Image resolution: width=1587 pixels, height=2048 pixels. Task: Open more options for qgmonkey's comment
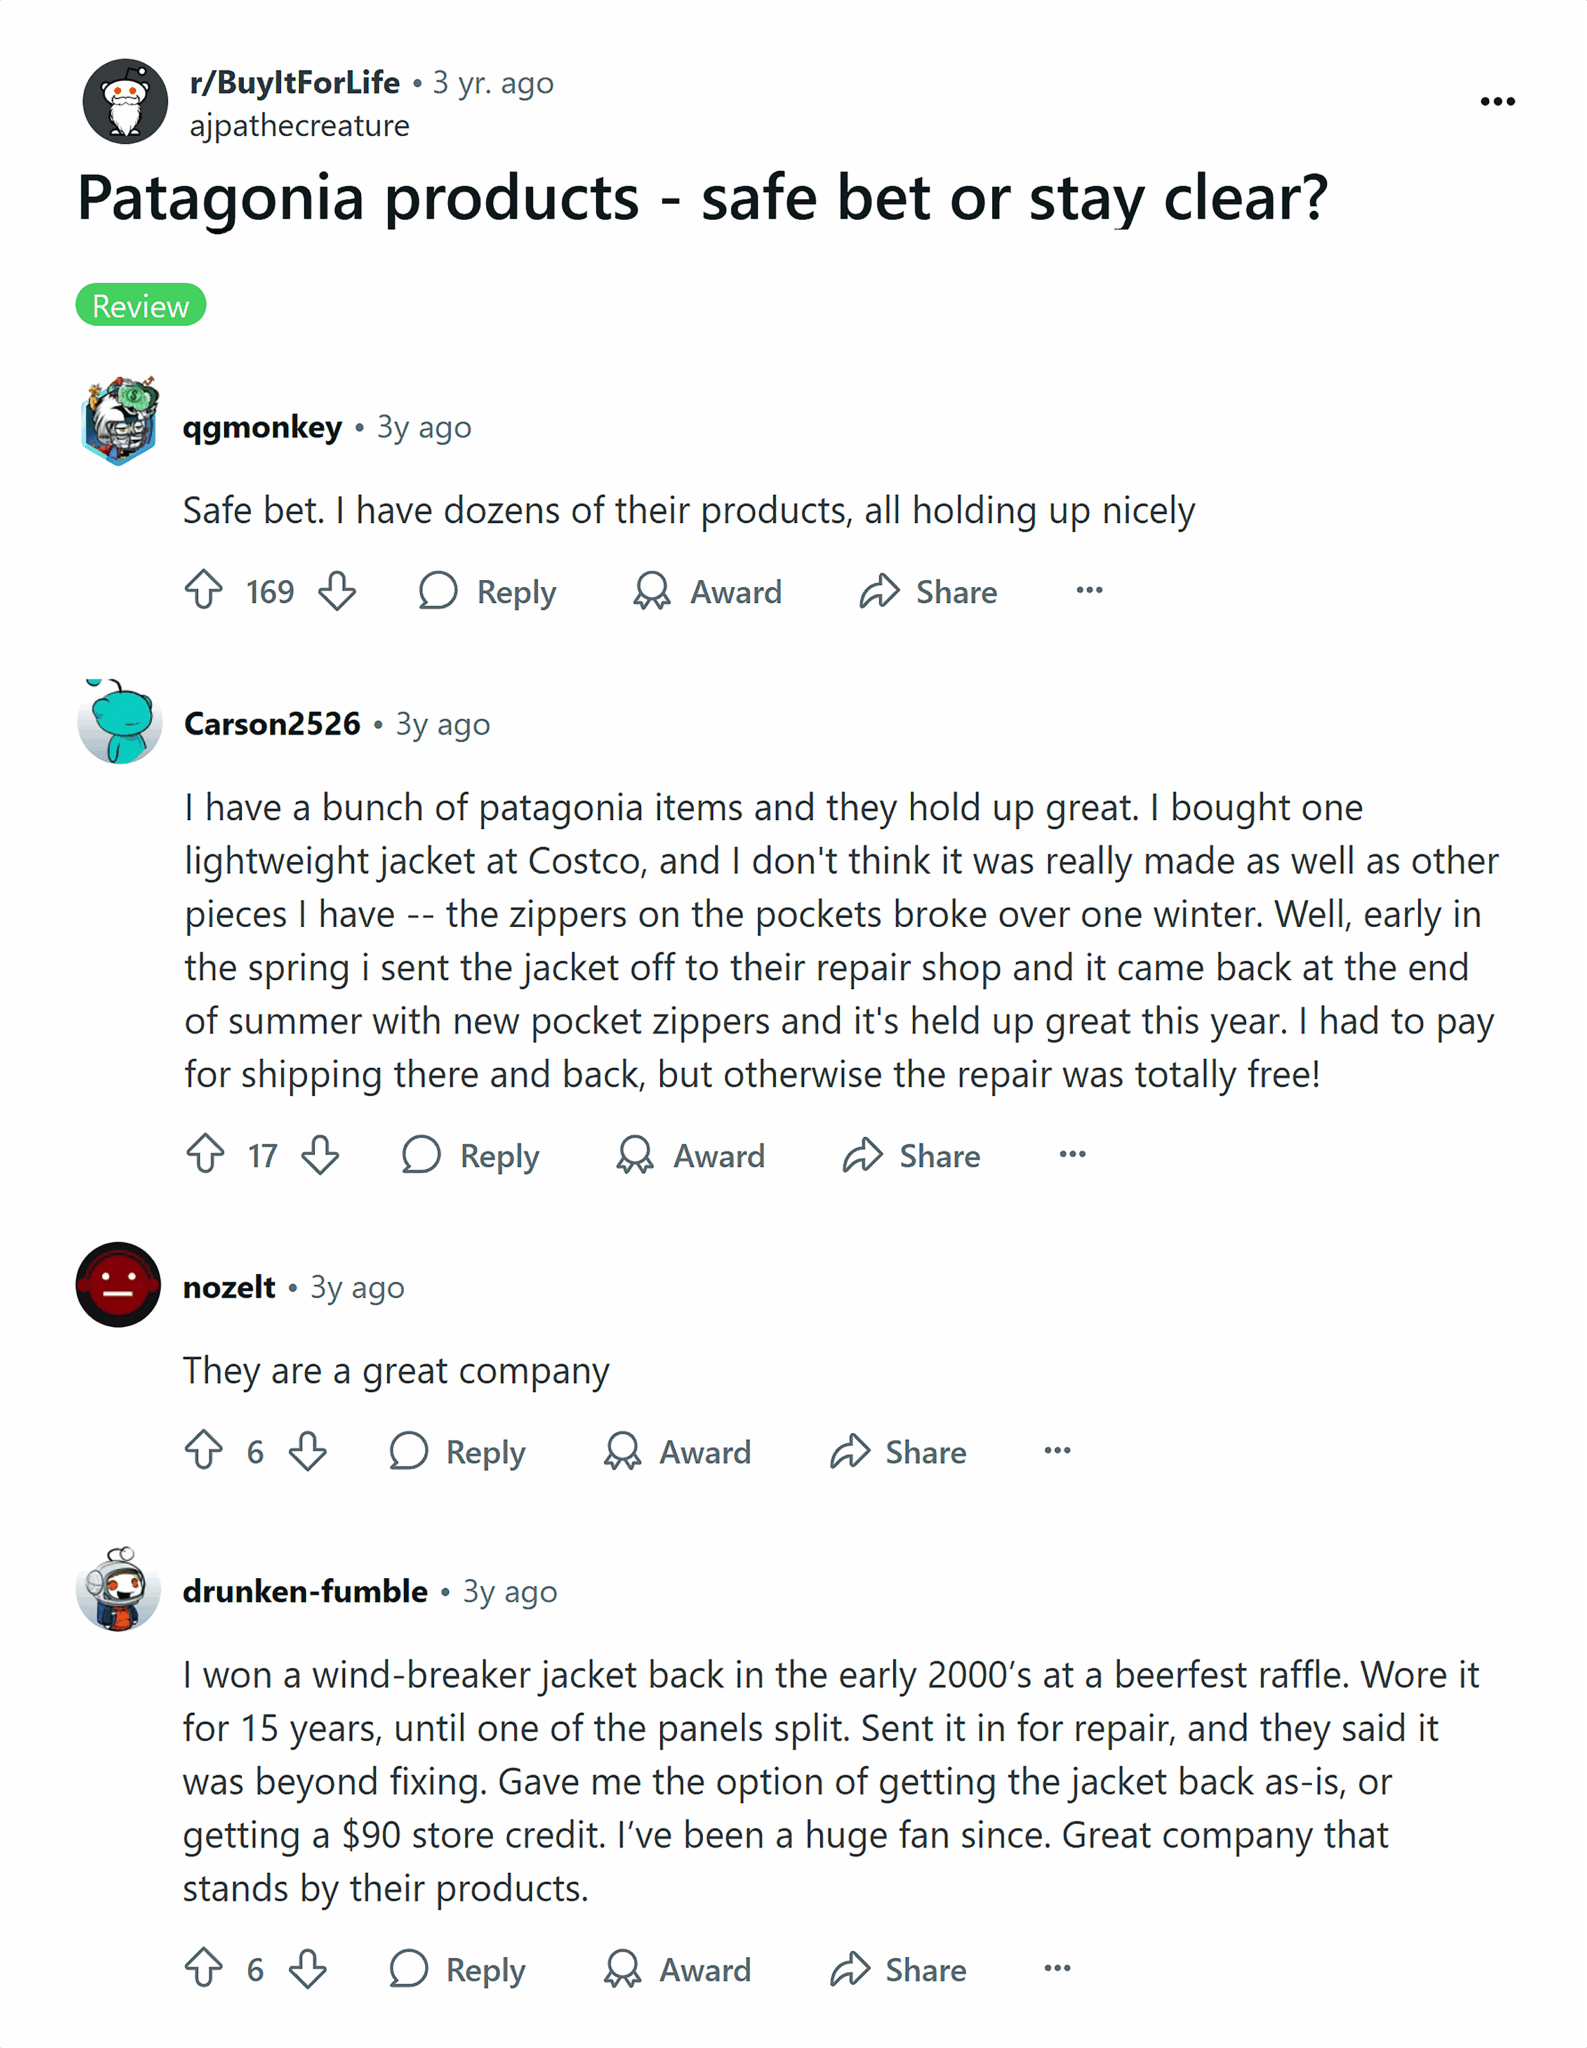coord(1087,591)
